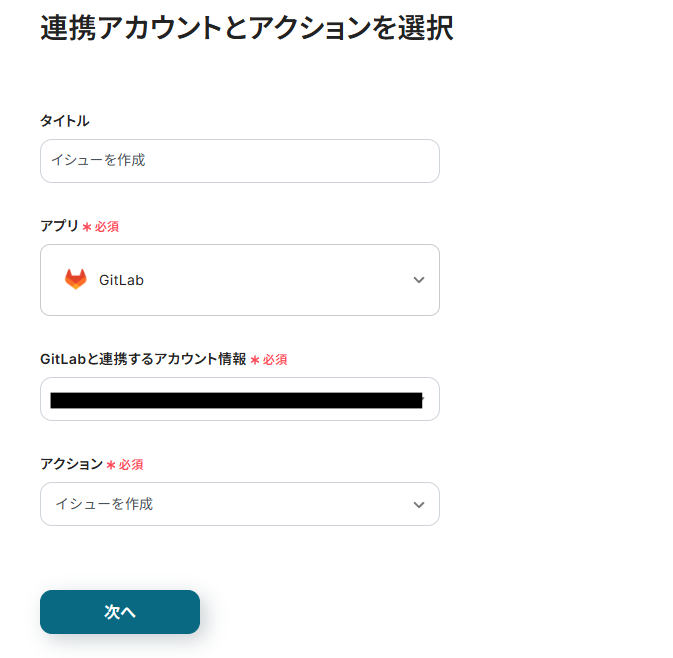The image size is (673, 658).
Task: Click the red asterisk beside アクション
Action: coord(111,465)
